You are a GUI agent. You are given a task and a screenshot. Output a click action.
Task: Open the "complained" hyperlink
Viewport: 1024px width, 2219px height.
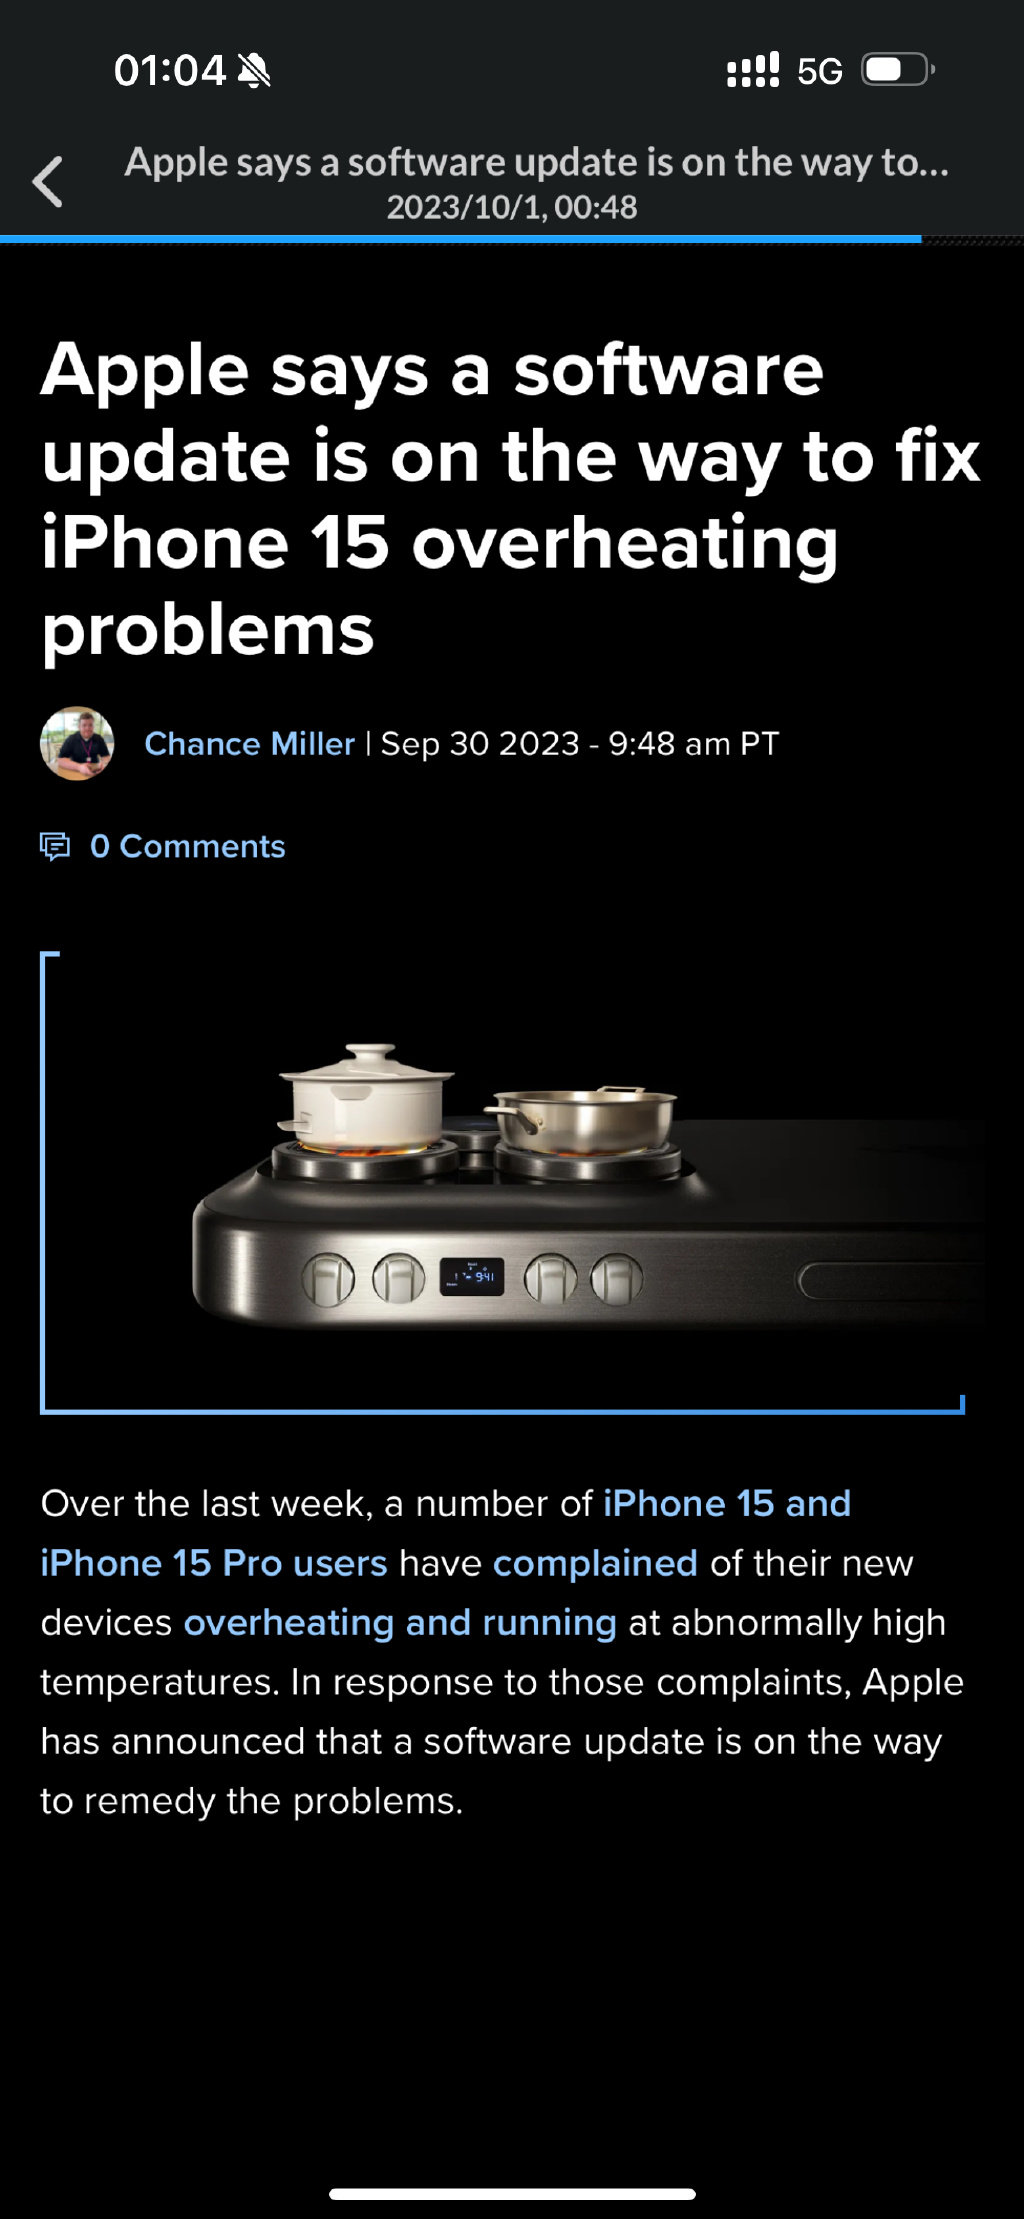595,1563
